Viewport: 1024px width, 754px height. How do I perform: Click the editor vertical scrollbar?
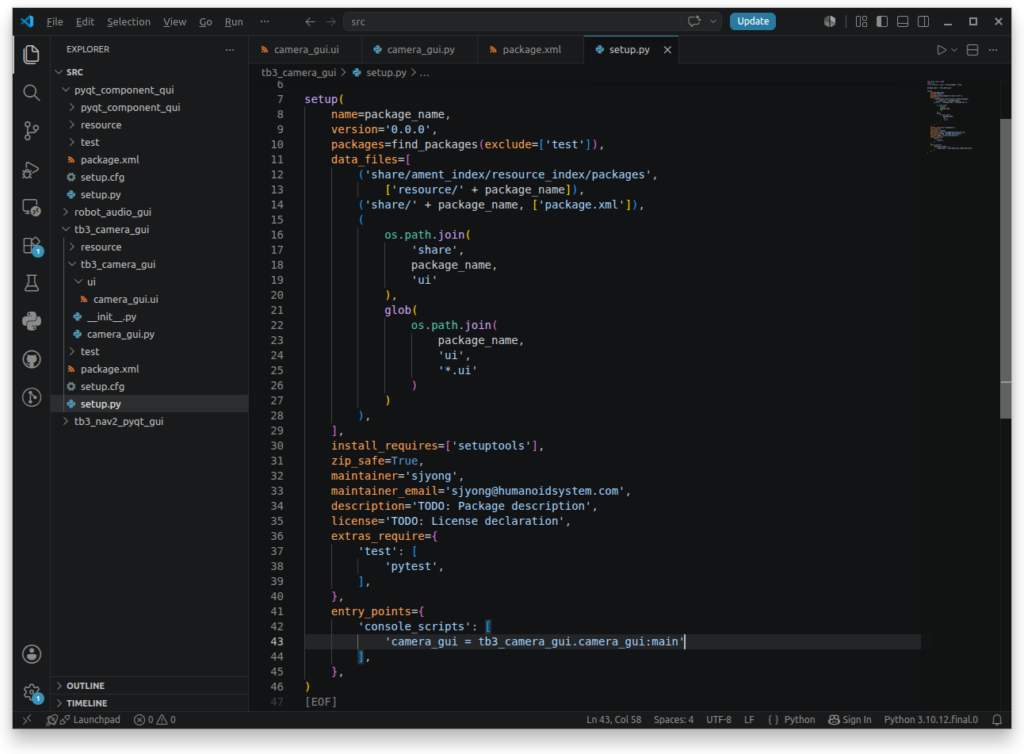tap(1005, 268)
